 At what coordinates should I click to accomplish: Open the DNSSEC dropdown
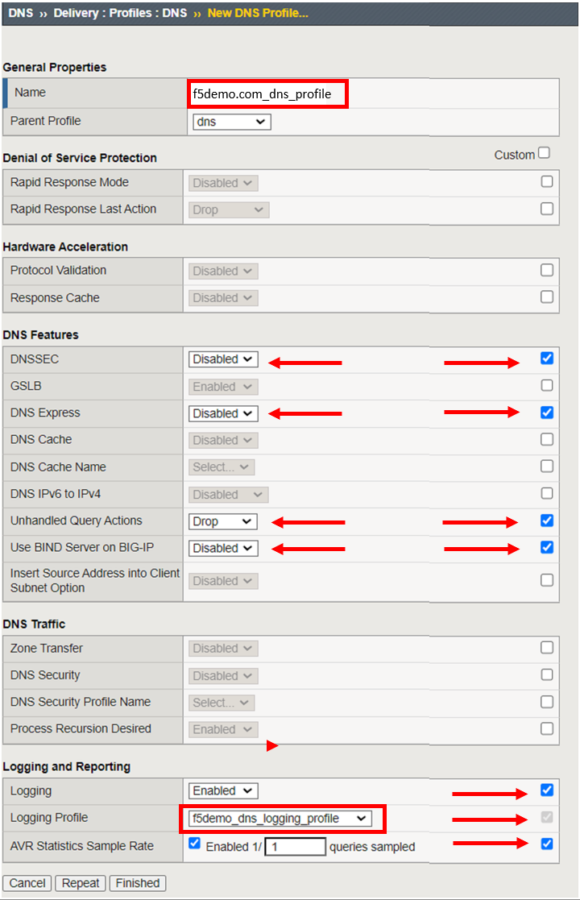222,358
